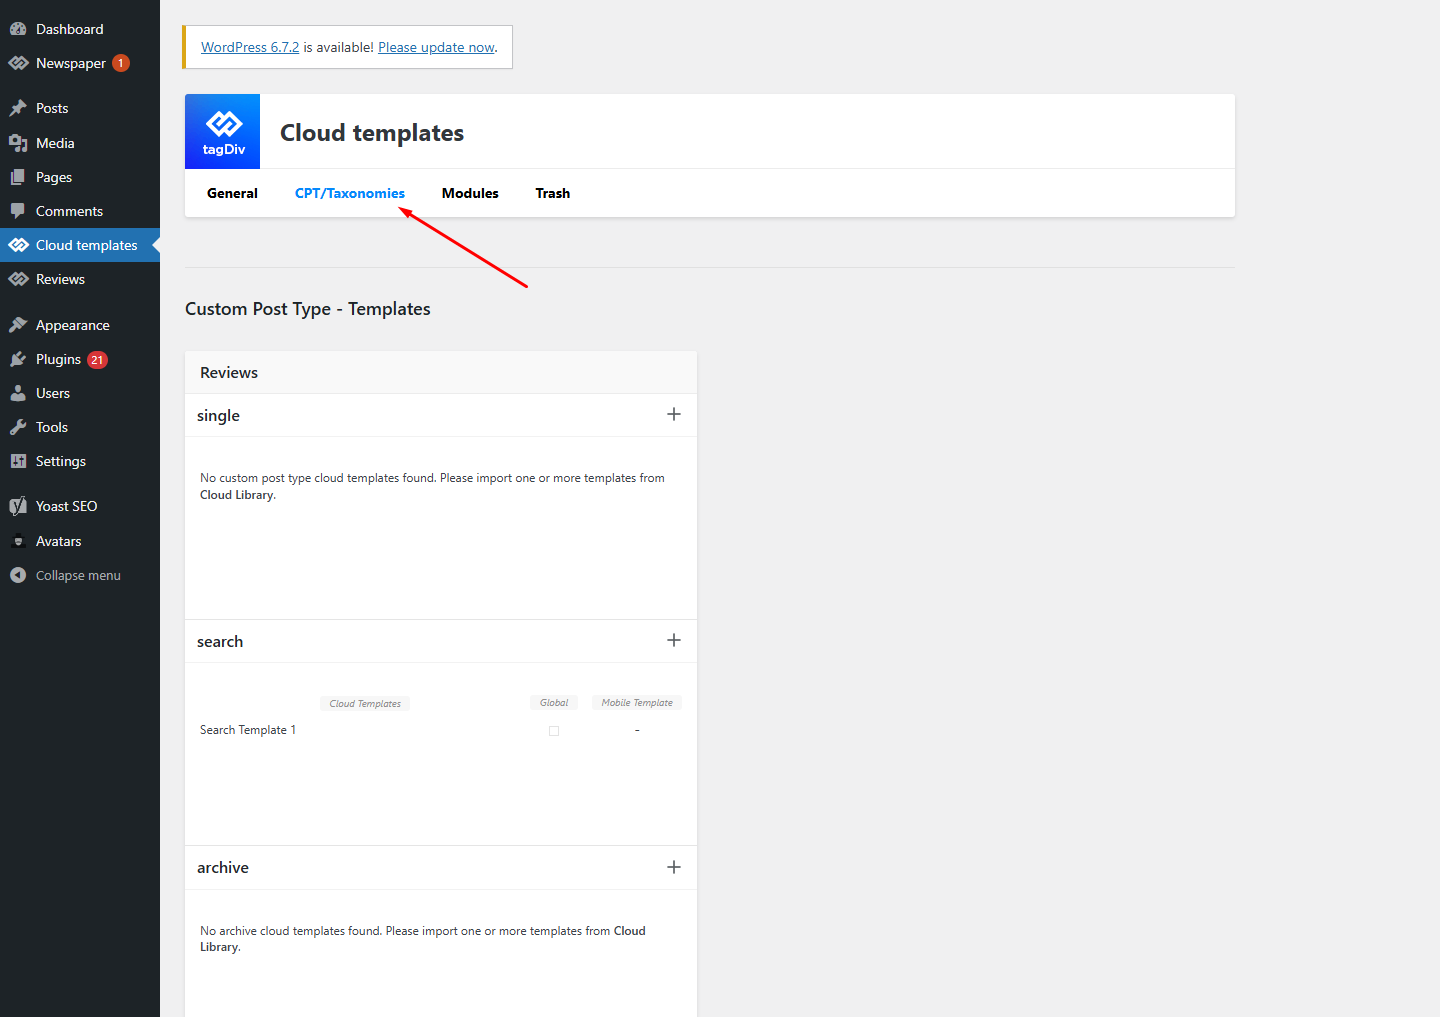The width and height of the screenshot is (1440, 1017).
Task: Click the Dashboard gauge icon
Action: tap(18, 29)
